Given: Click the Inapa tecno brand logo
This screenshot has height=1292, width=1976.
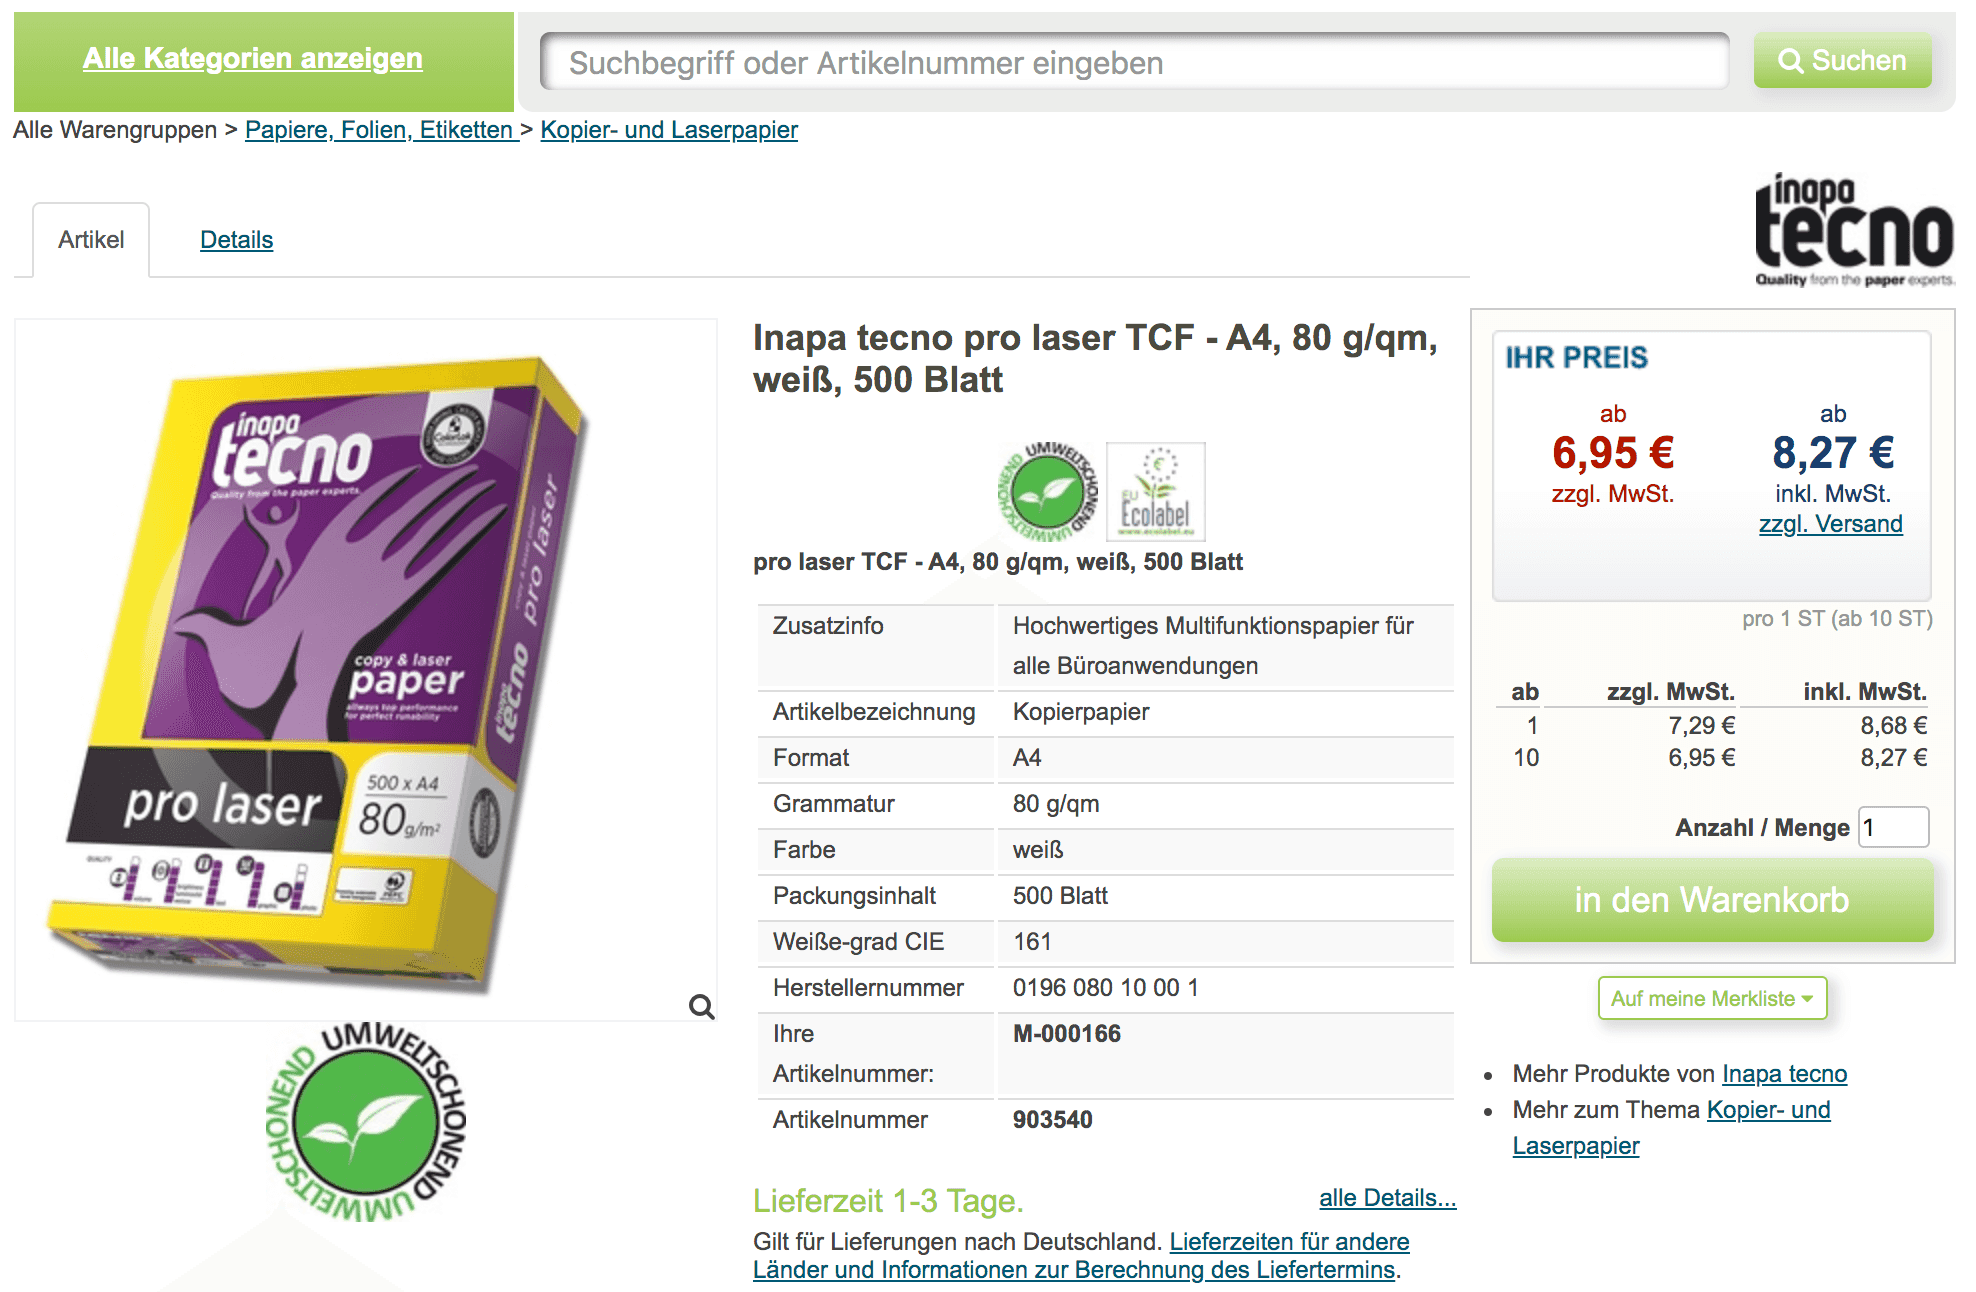Looking at the screenshot, I should click(x=1855, y=230).
